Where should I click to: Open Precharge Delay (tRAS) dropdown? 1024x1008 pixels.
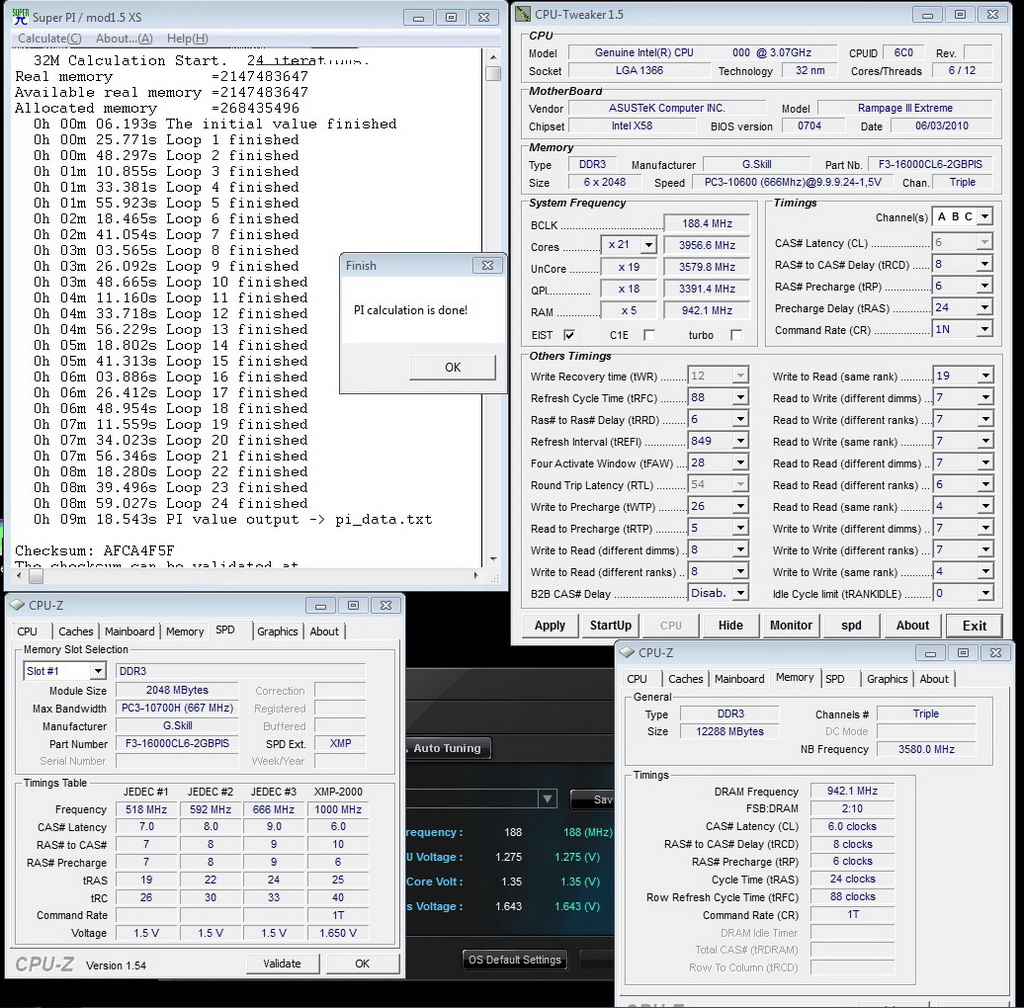coord(985,307)
